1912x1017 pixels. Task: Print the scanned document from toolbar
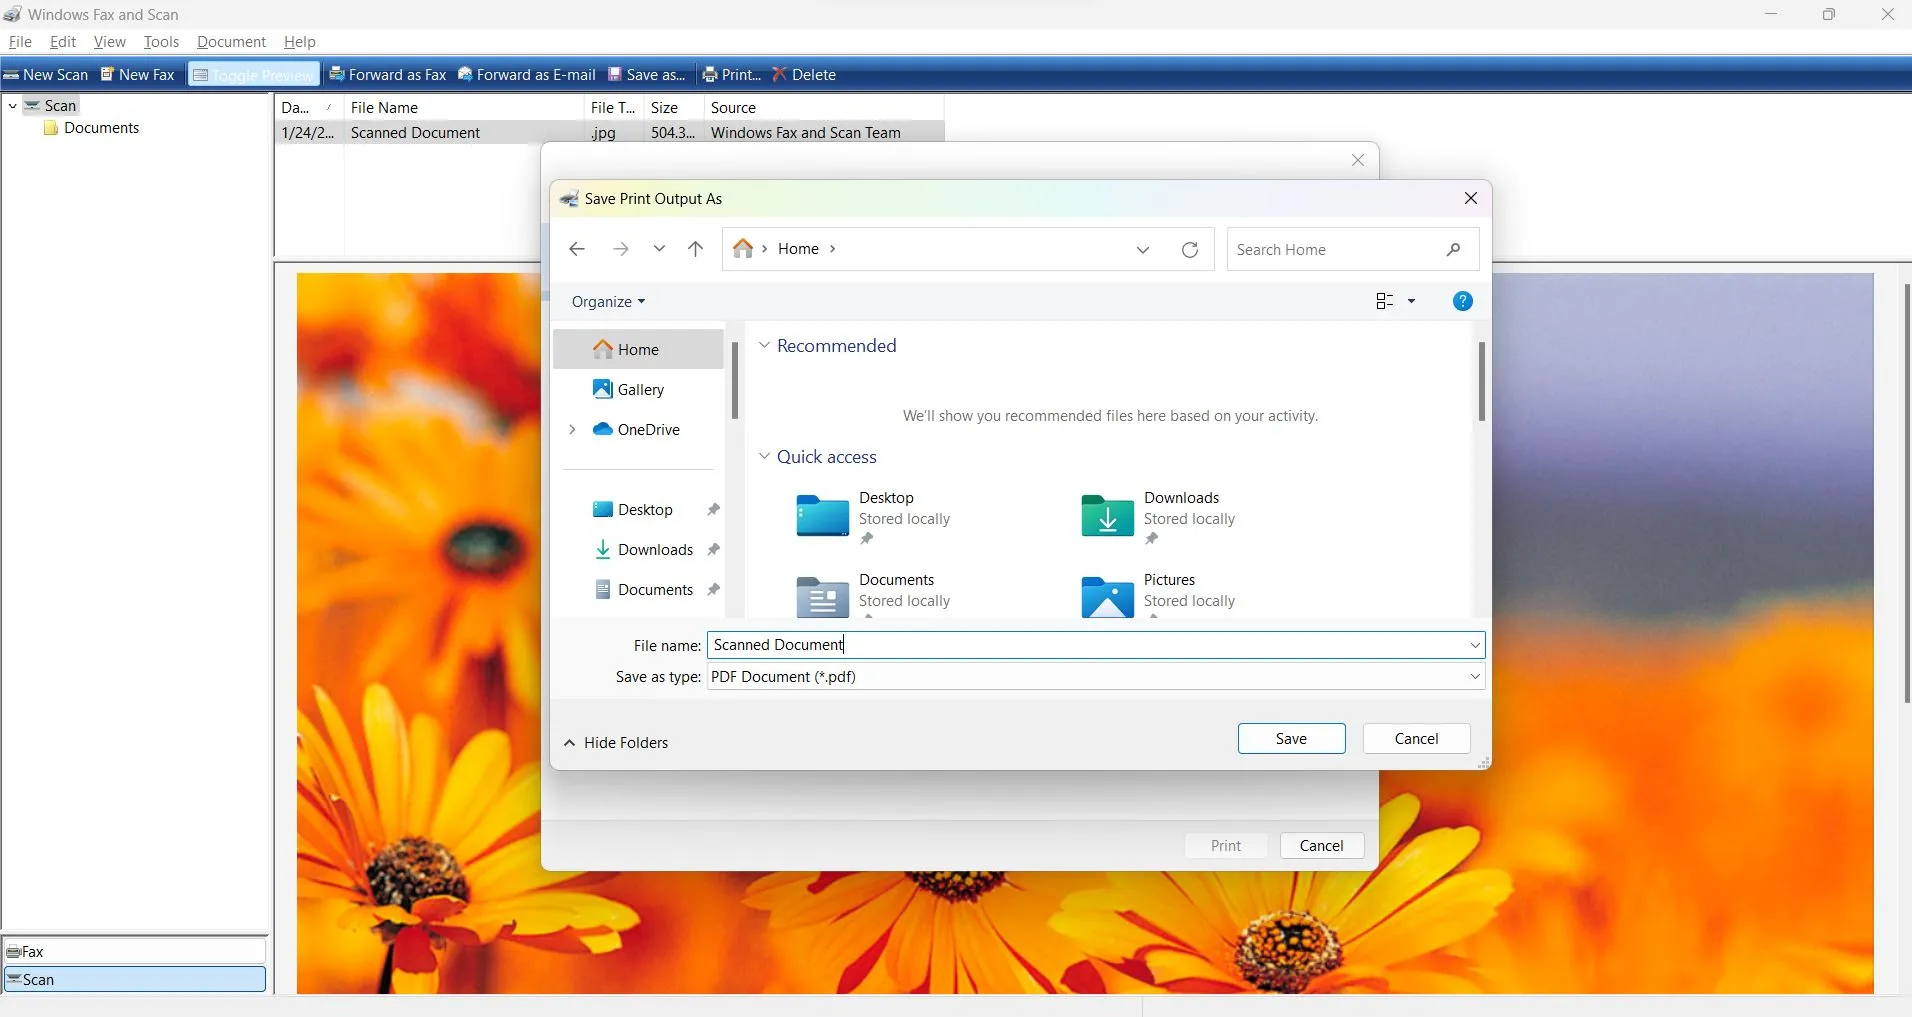pyautogui.click(x=730, y=74)
